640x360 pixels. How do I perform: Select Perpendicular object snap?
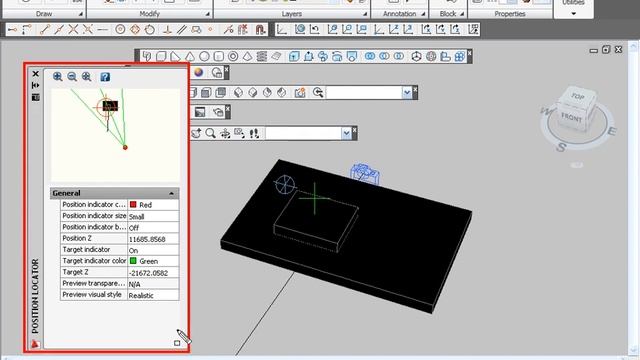pyautogui.click(x=167, y=29)
